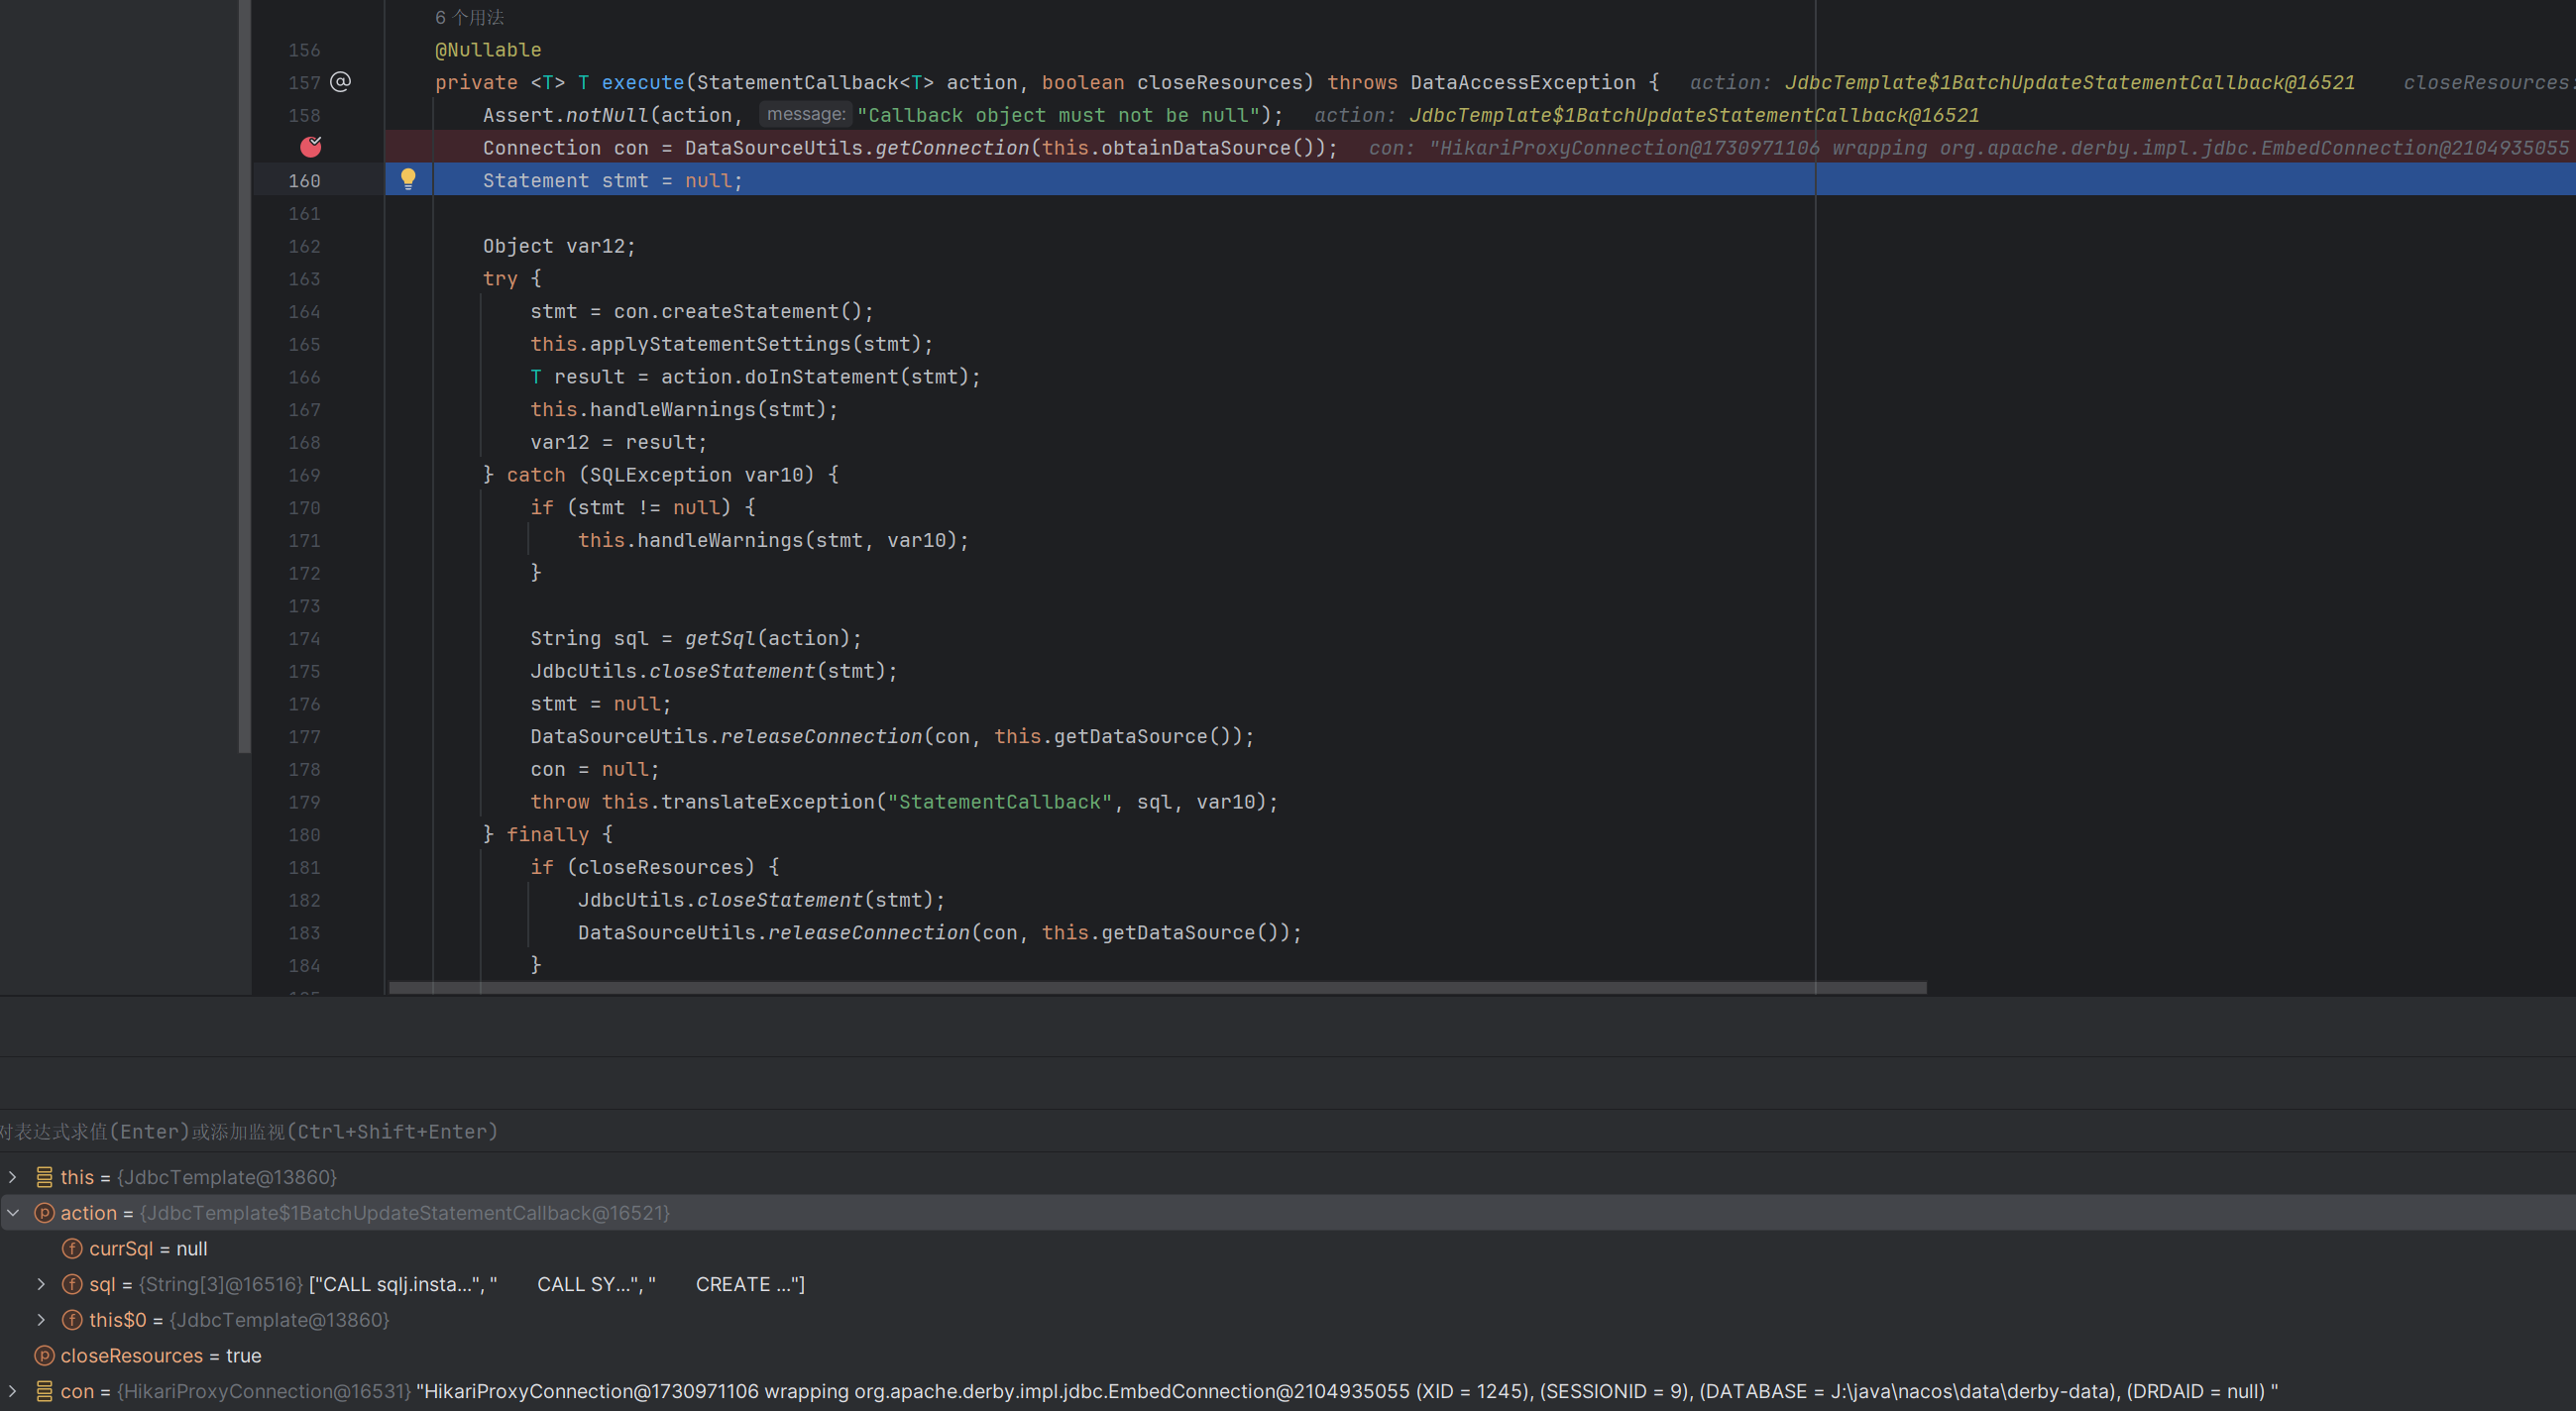Viewport: 2576px width, 1411px height.
Task: Expand the 'this' JdbcTemplate variable node
Action: [x=13, y=1177]
